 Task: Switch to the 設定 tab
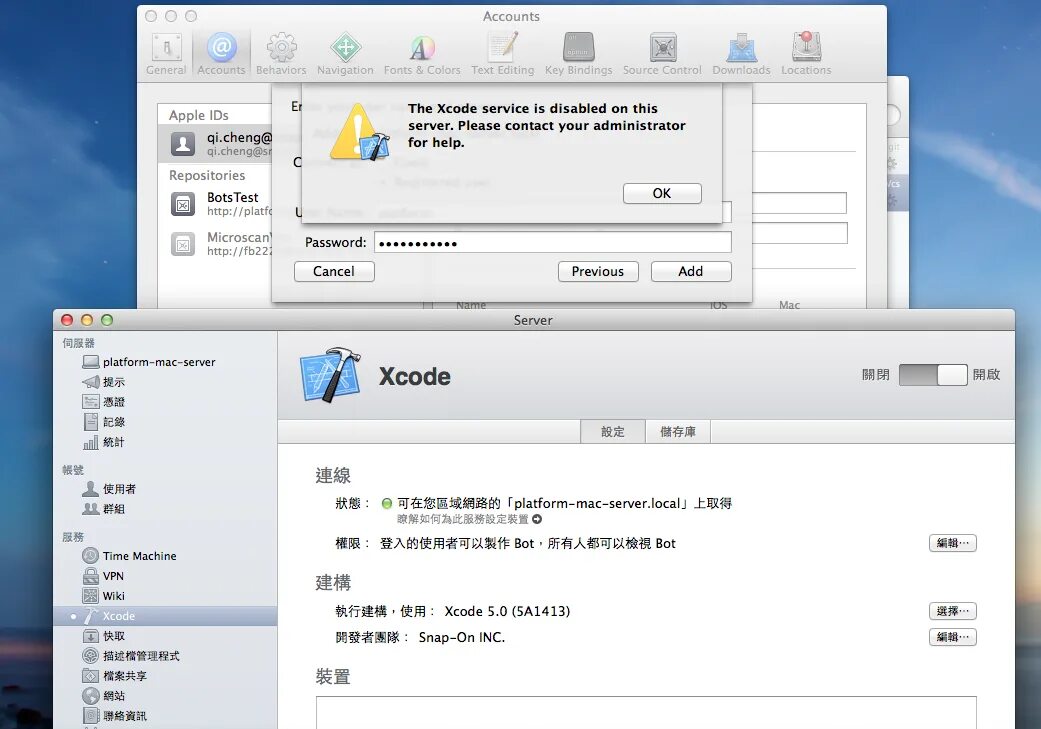tap(612, 432)
